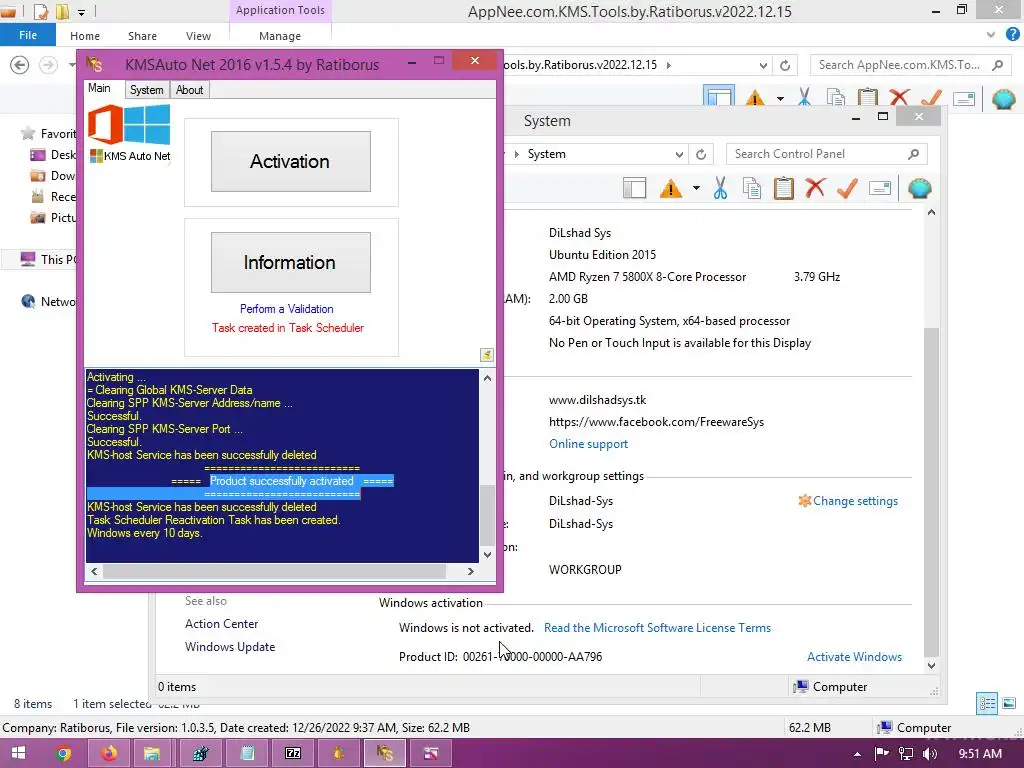The height and width of the screenshot is (768, 1024).
Task: Open the Home ribbon tab
Action: click(85, 36)
